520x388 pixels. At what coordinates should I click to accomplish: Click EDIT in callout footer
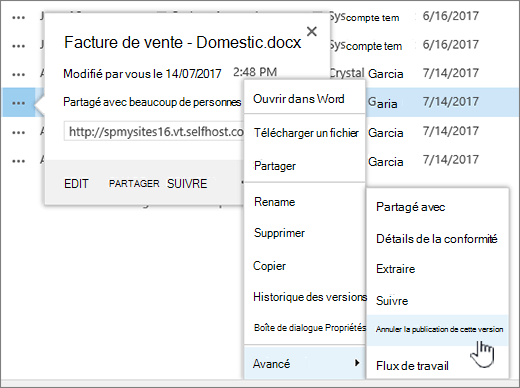pyautogui.click(x=76, y=184)
